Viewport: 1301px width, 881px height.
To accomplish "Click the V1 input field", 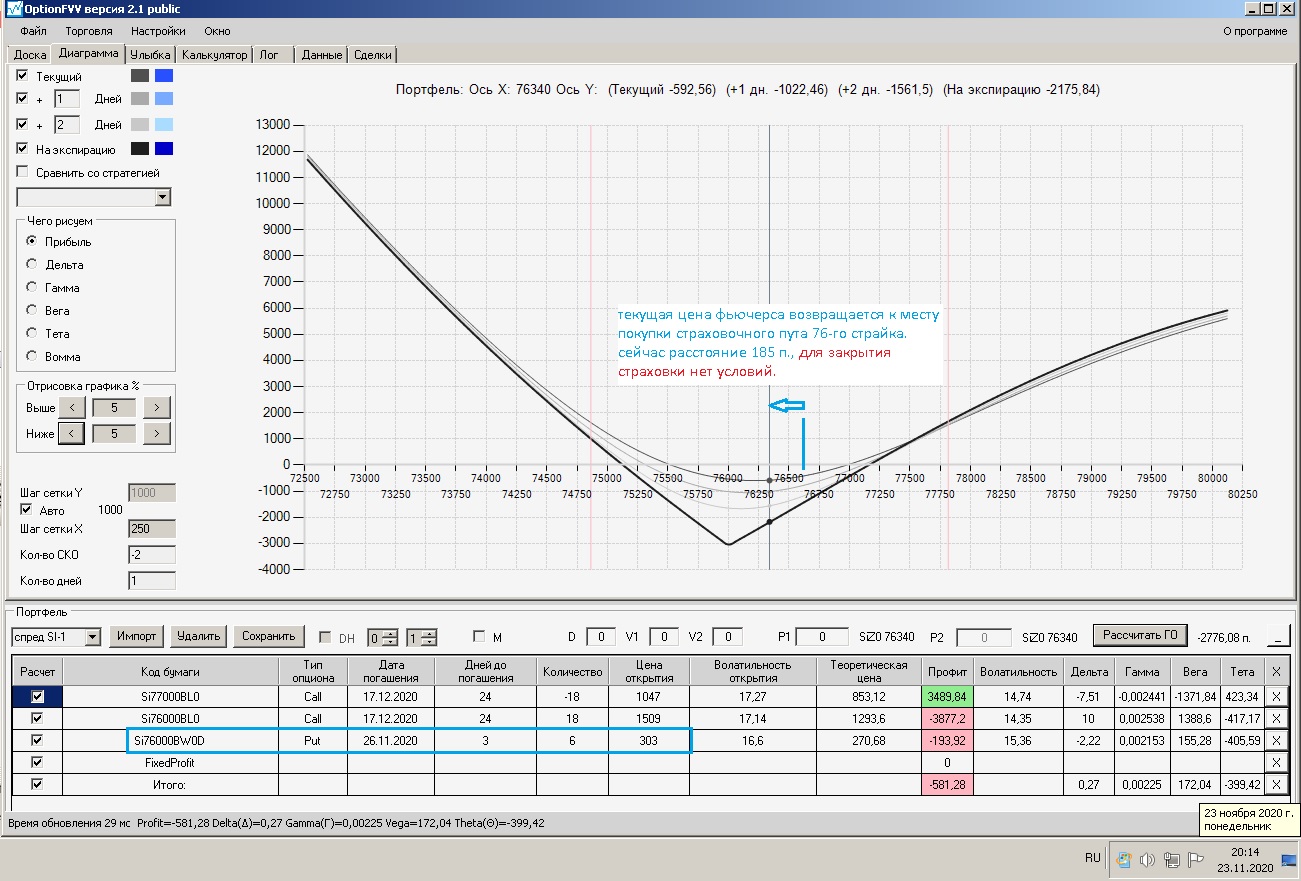I will [664, 637].
